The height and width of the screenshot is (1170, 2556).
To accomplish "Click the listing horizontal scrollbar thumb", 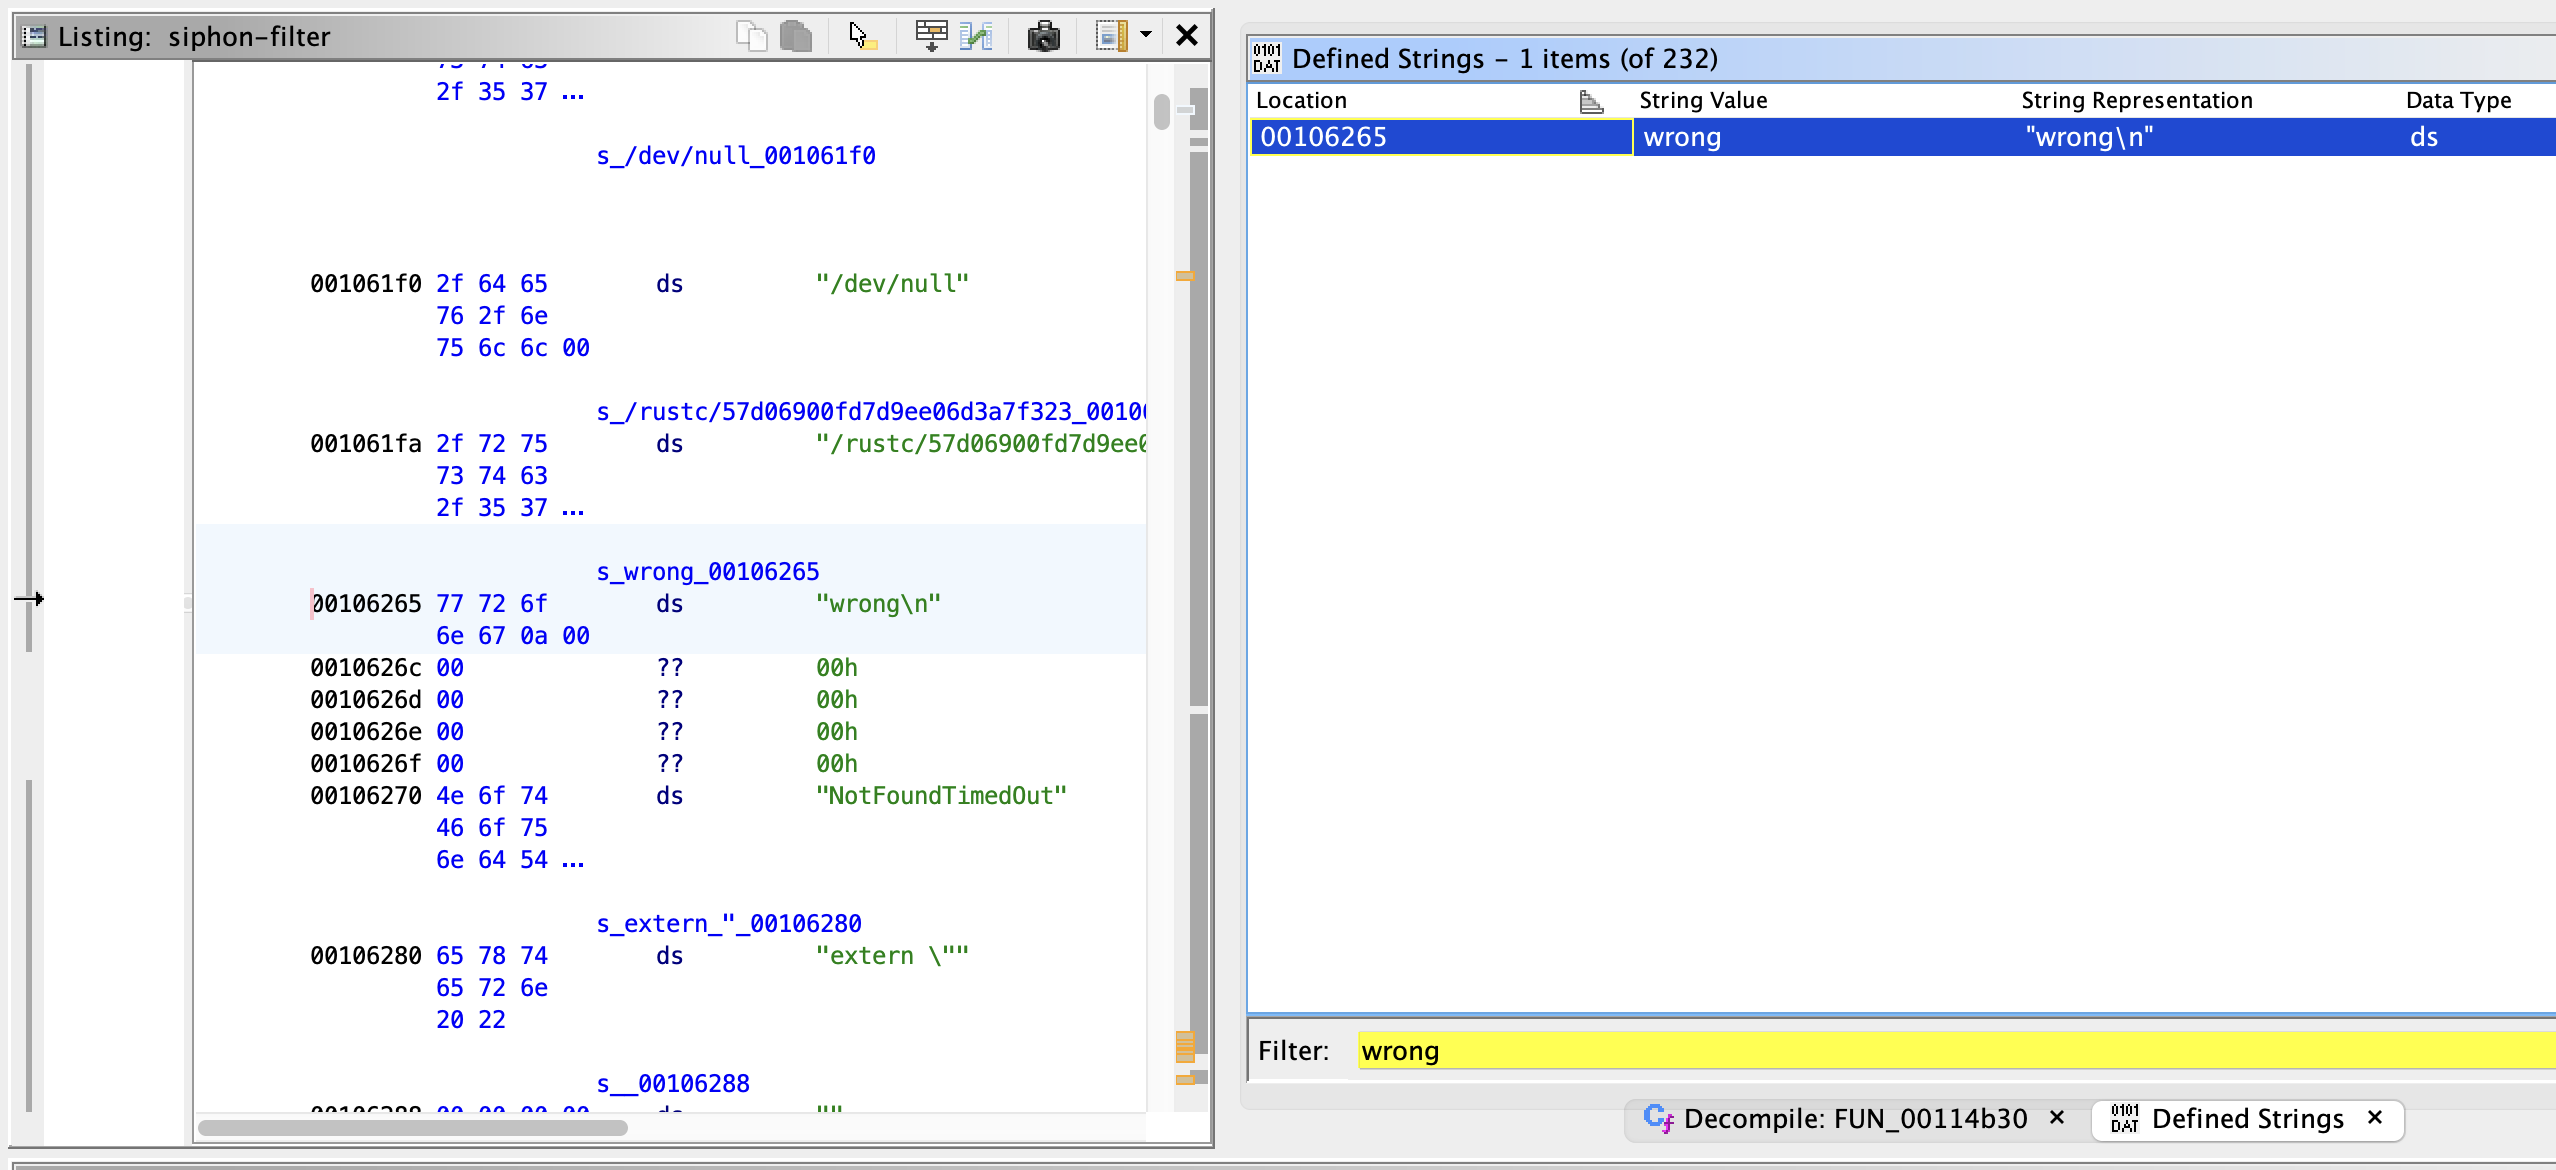I will click(413, 1128).
